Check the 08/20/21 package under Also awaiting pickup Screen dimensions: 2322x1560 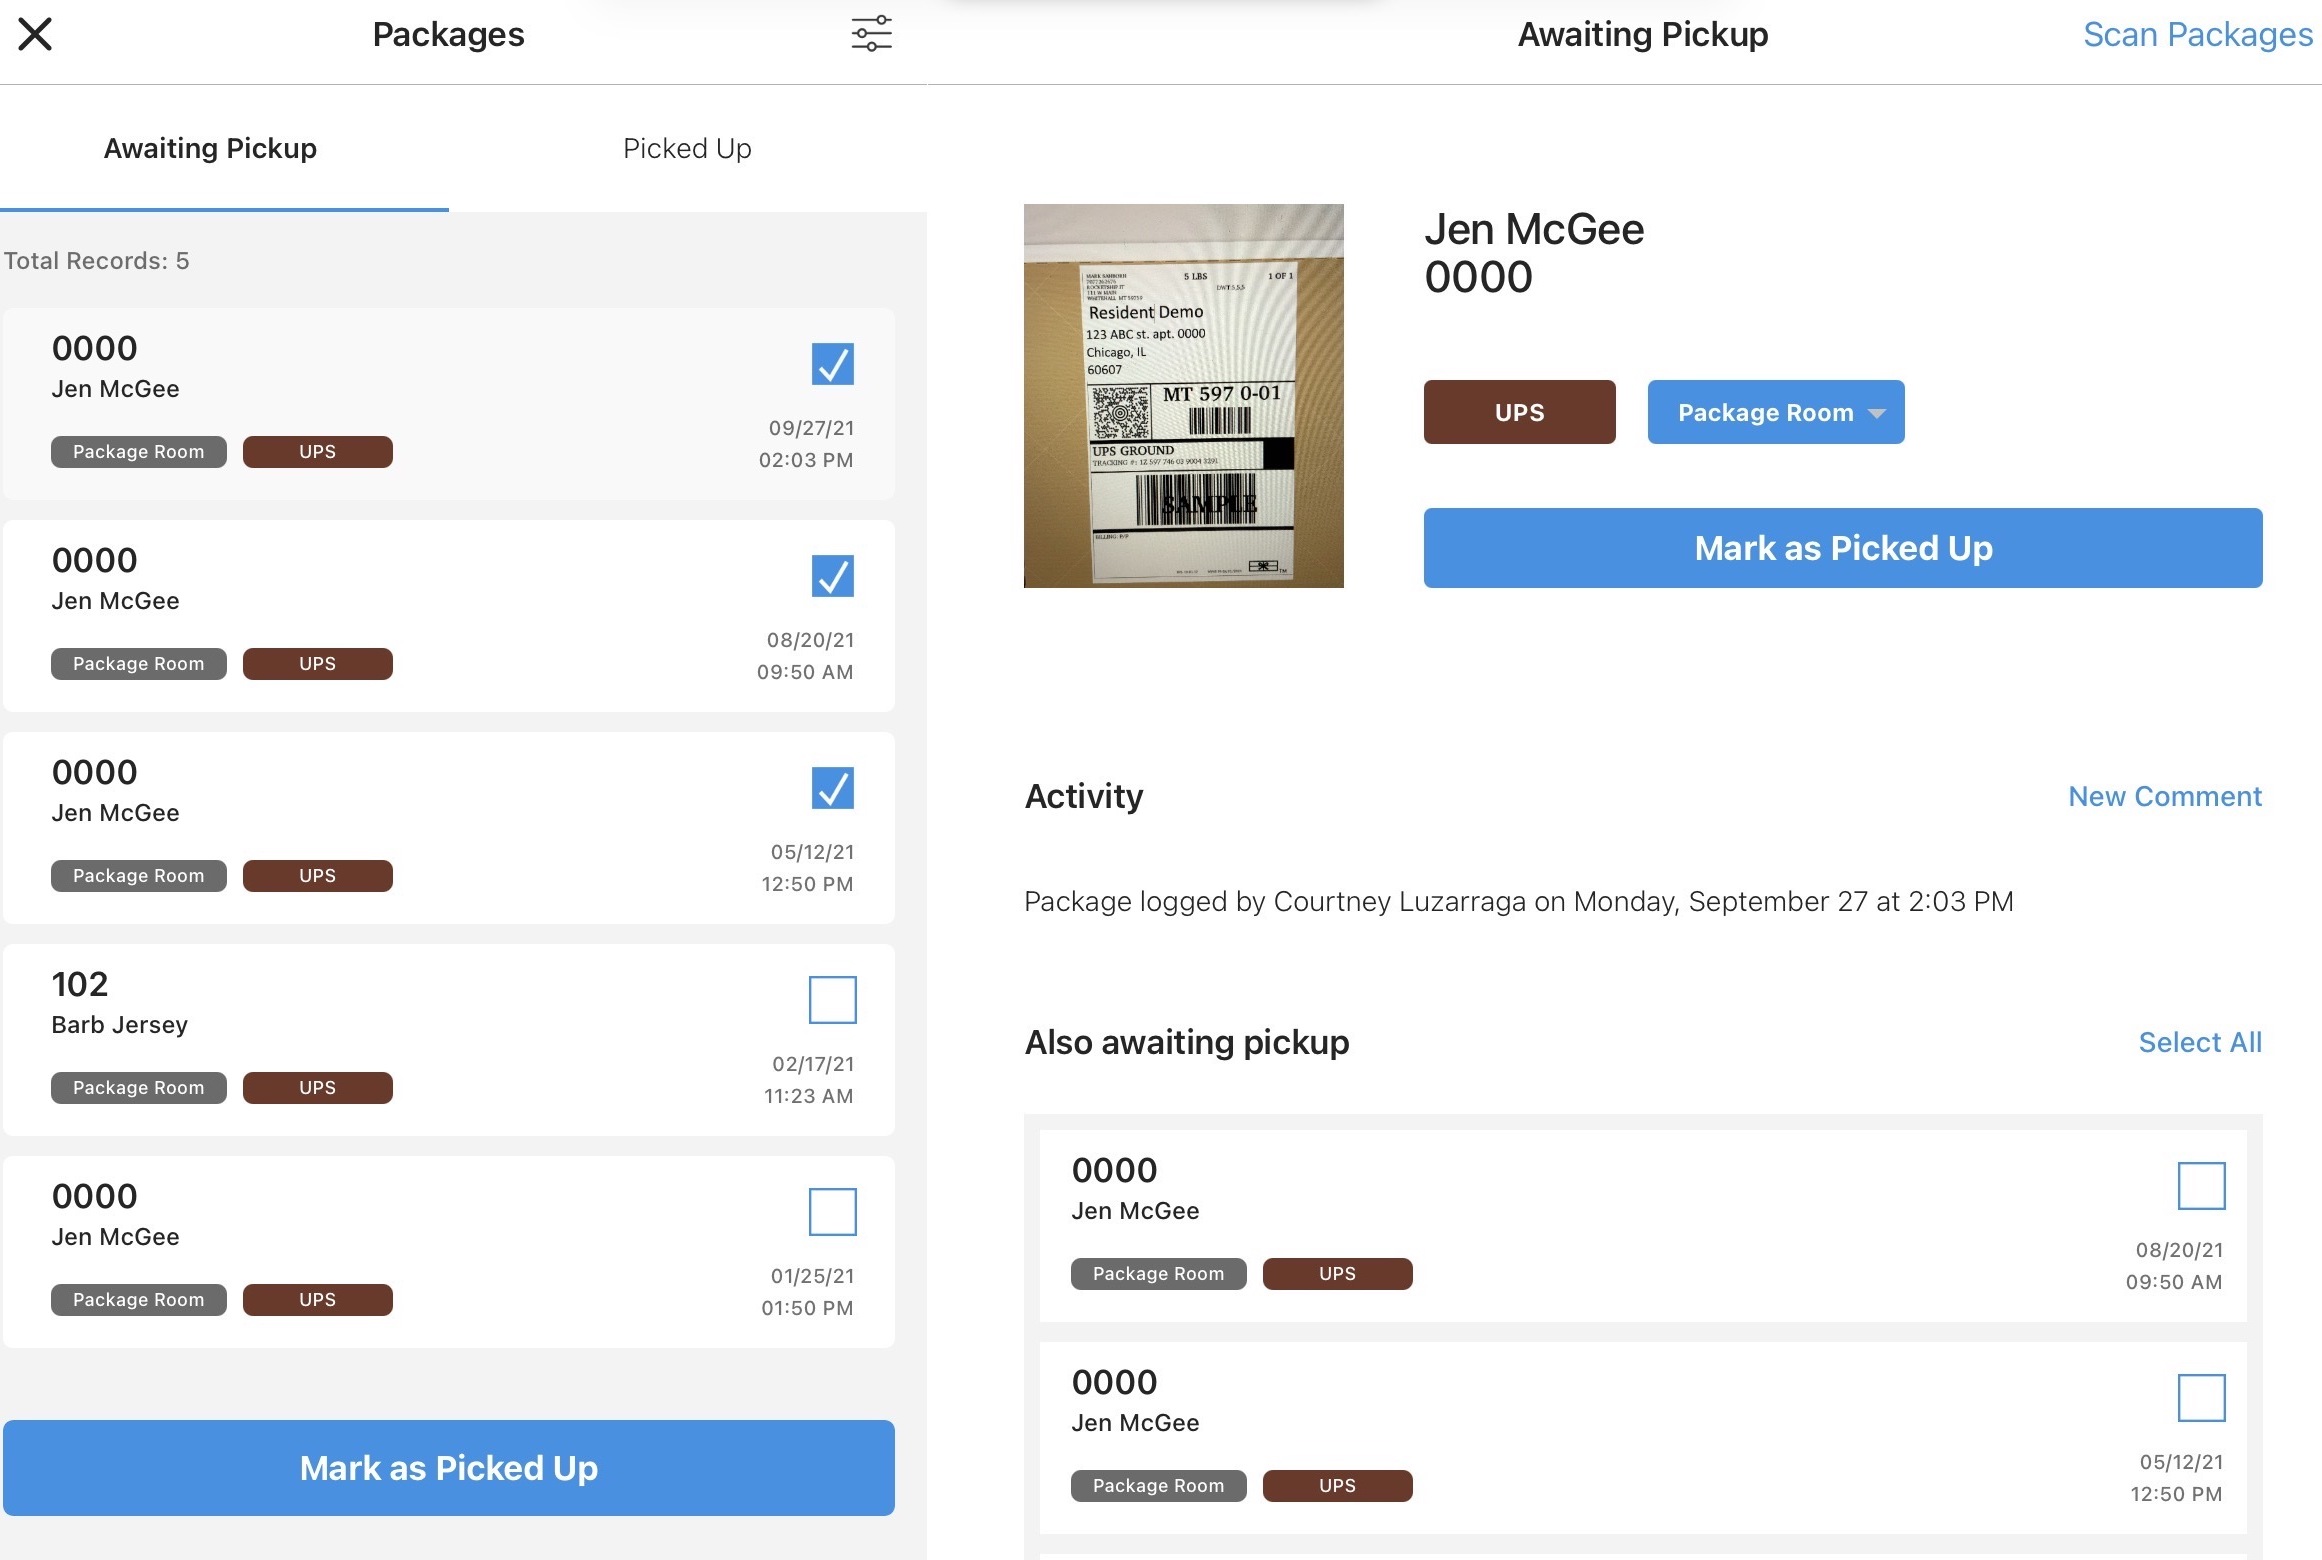(2201, 1186)
